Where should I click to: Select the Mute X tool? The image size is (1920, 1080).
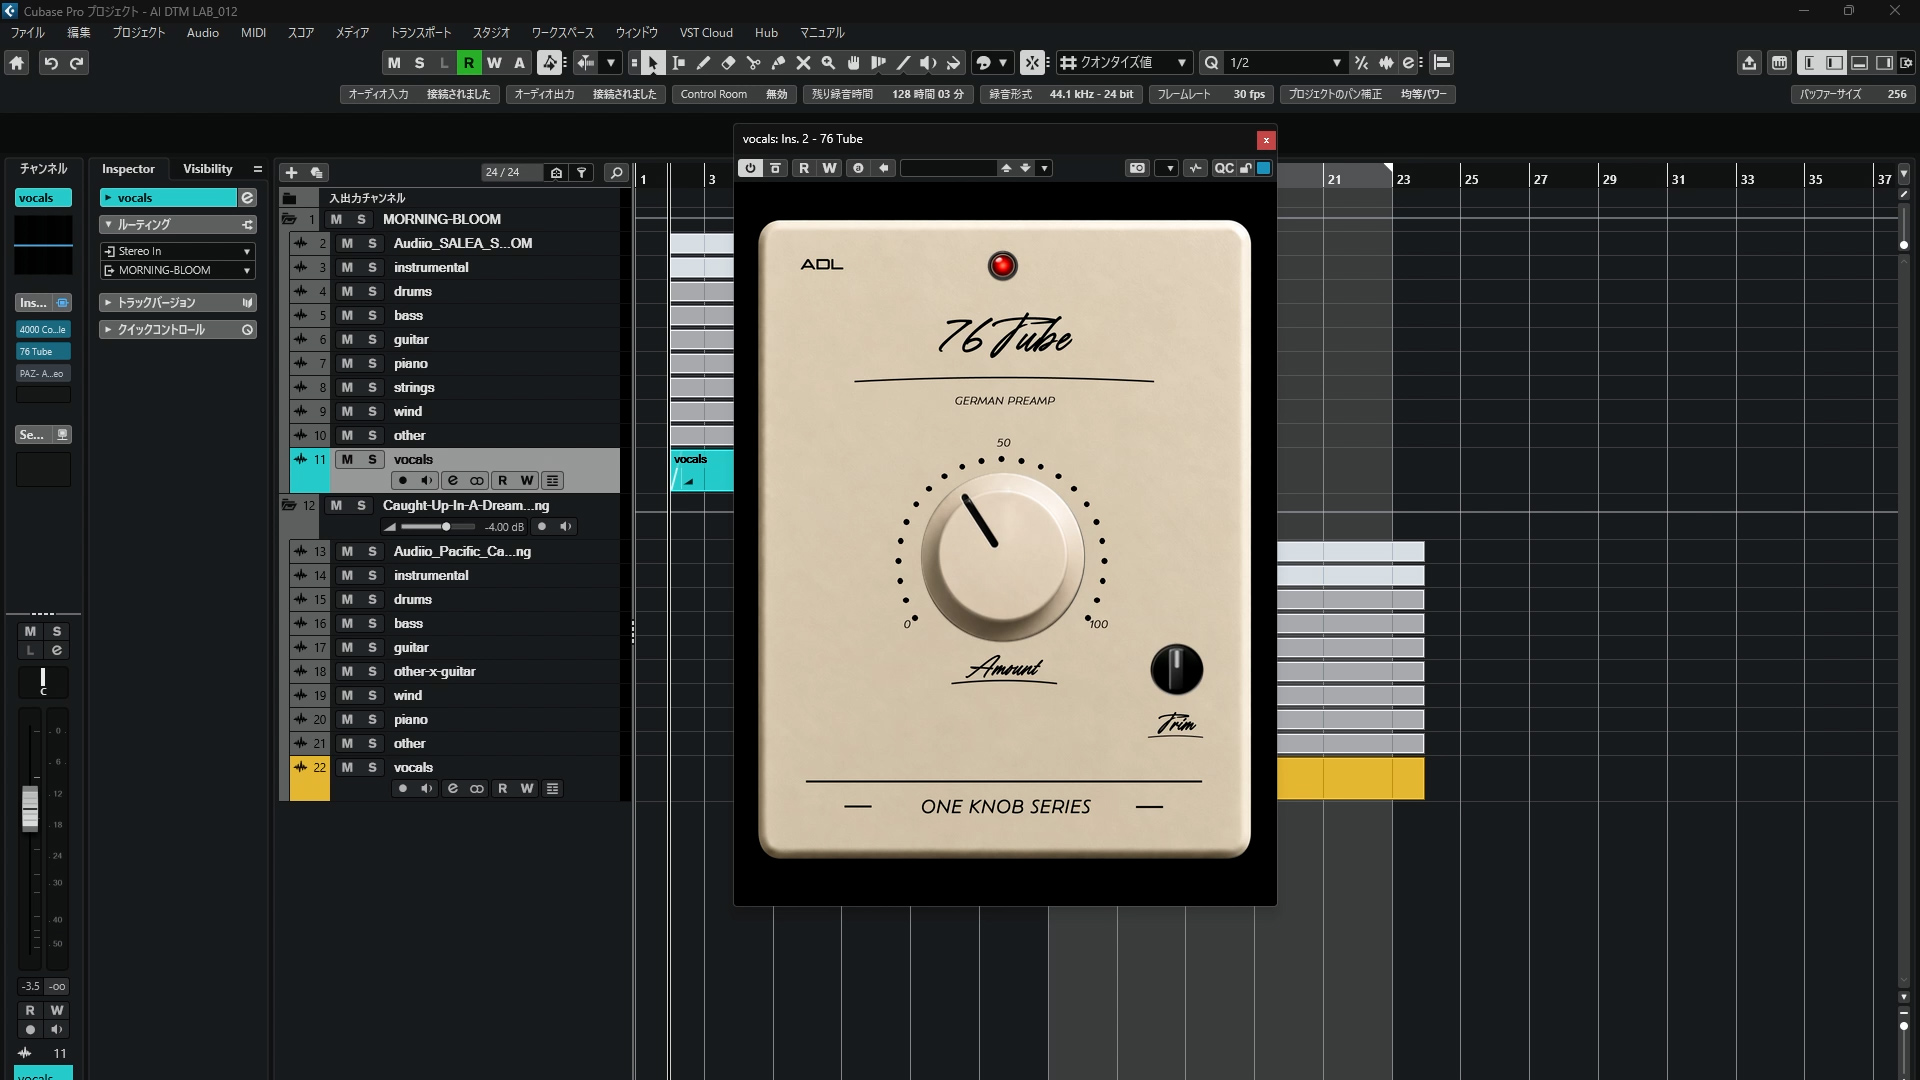tap(803, 63)
